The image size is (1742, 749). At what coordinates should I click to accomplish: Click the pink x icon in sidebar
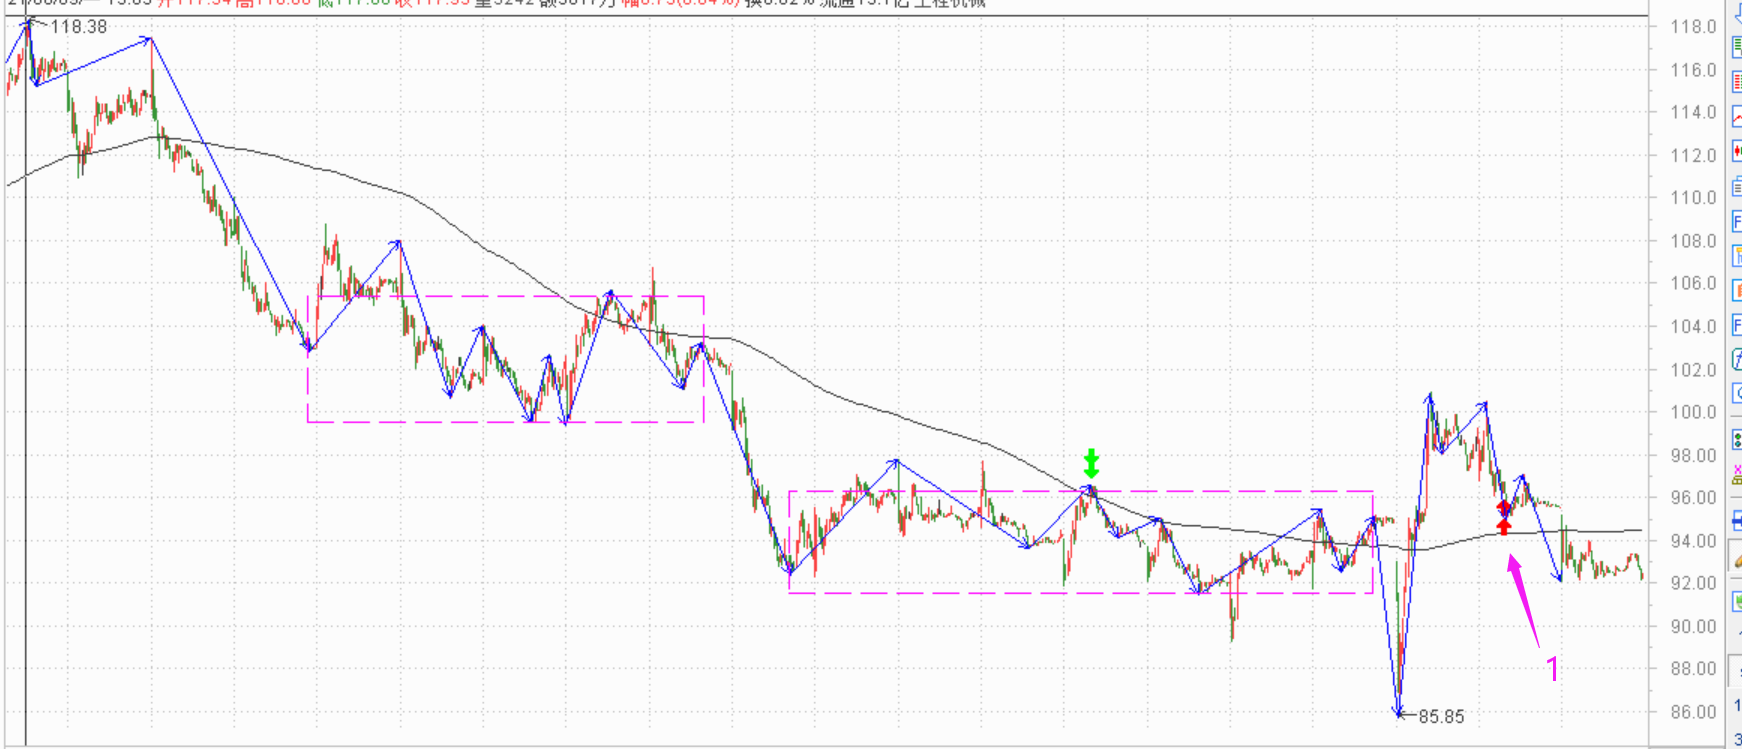pos(1736,474)
